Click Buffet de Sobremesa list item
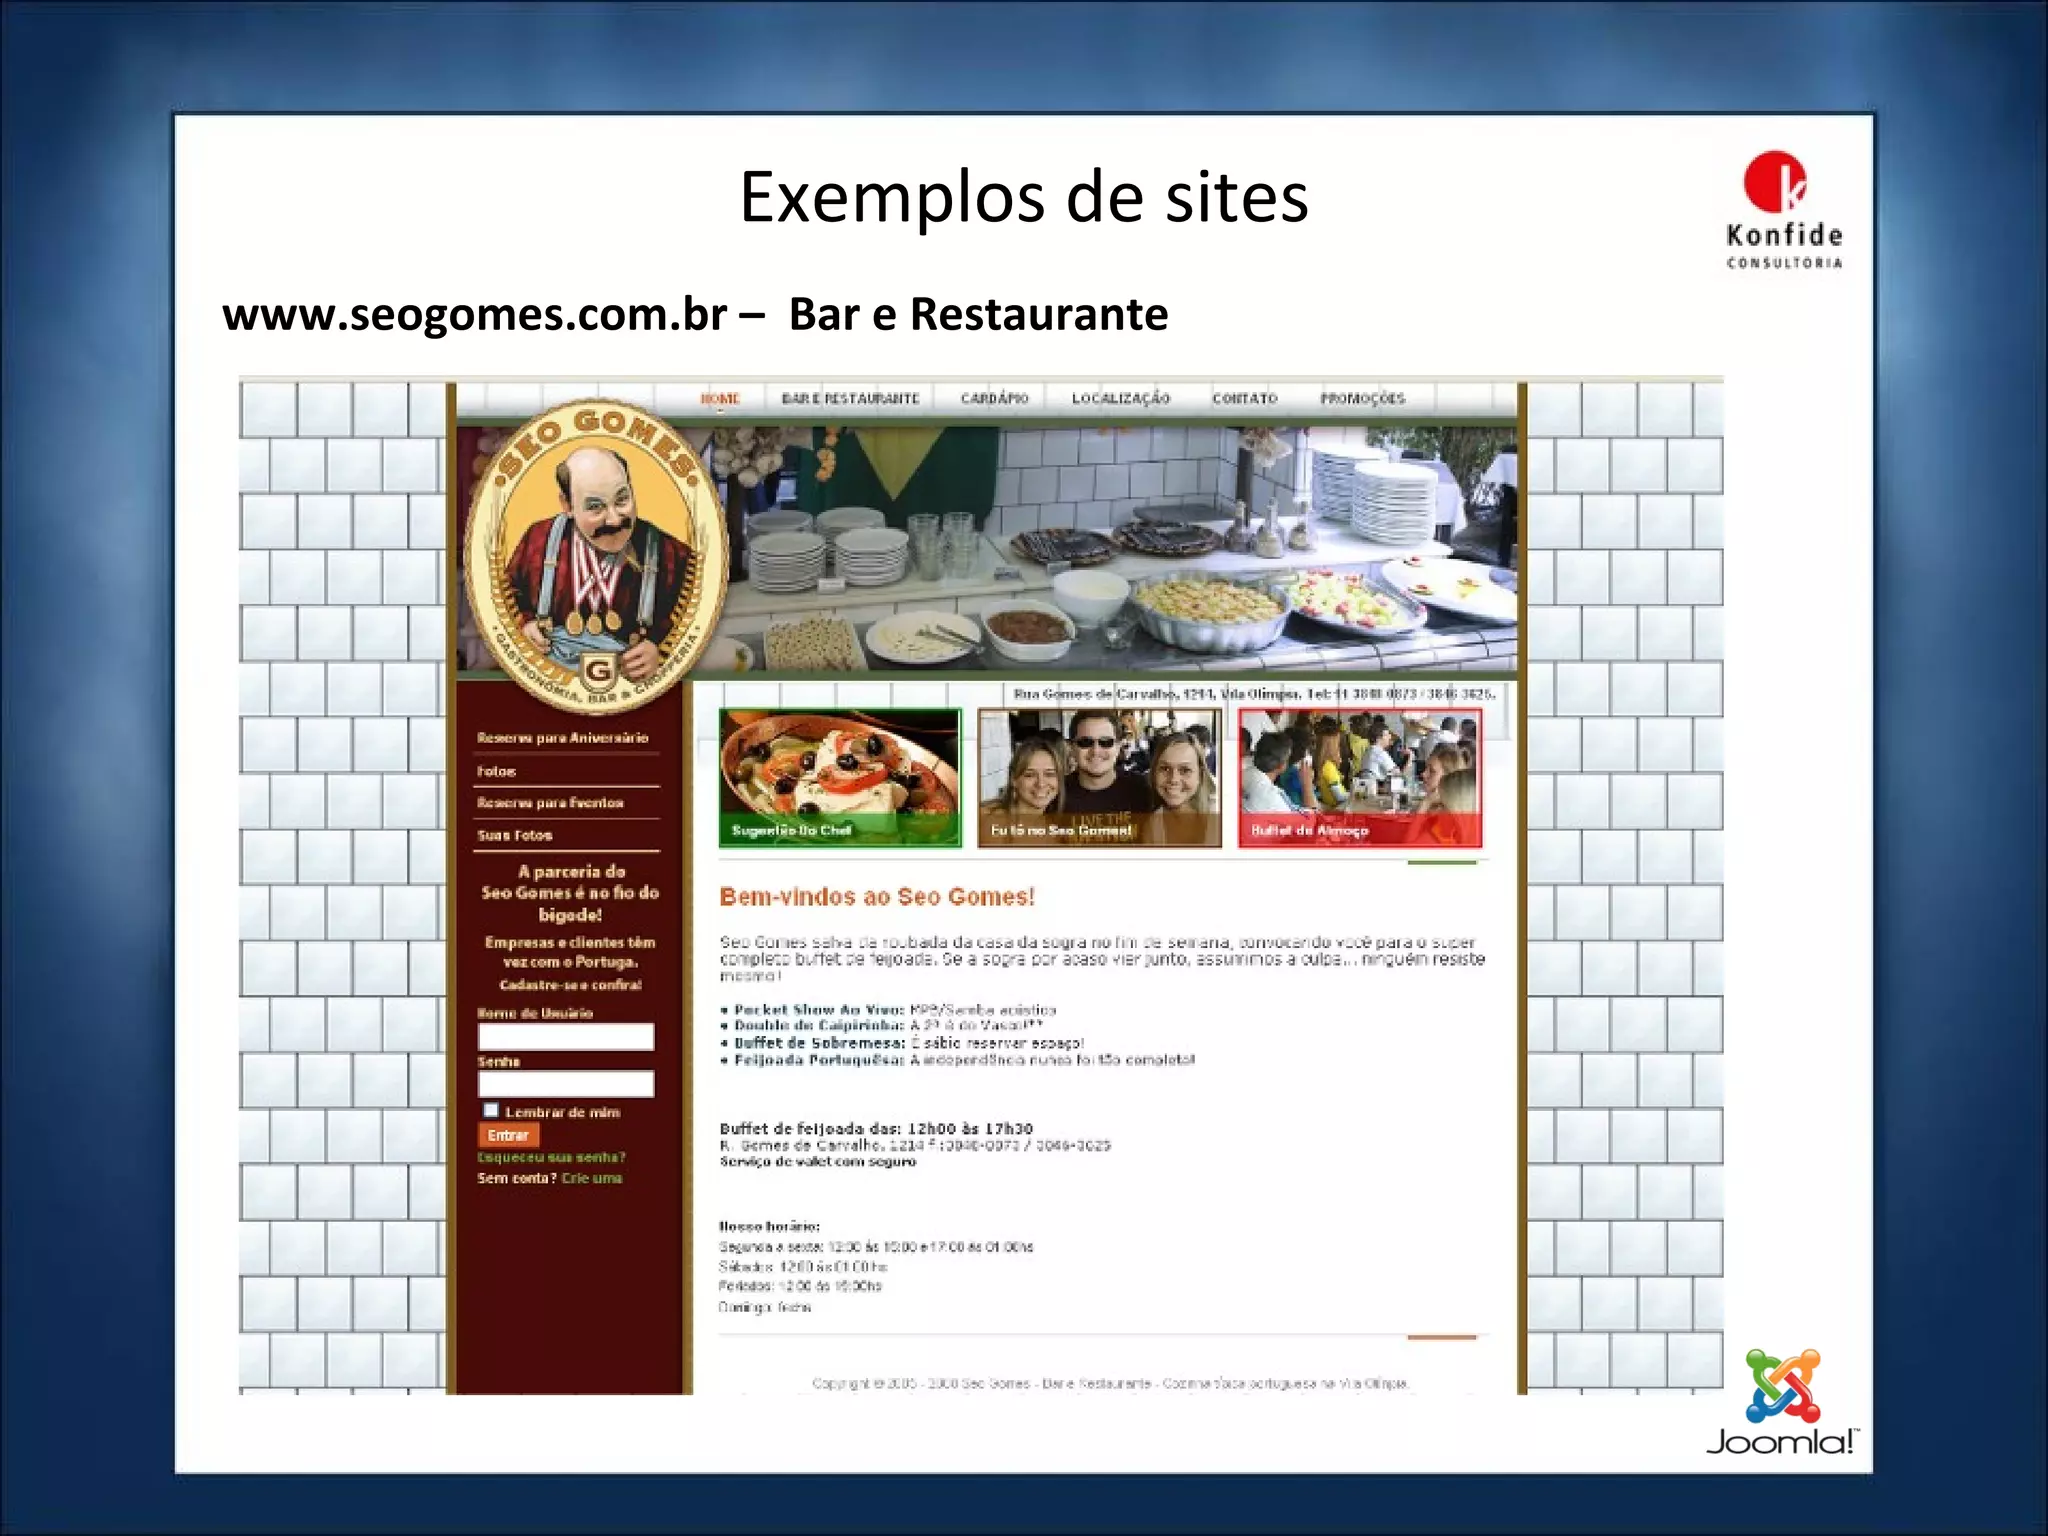2048x1536 pixels. [x=902, y=1043]
